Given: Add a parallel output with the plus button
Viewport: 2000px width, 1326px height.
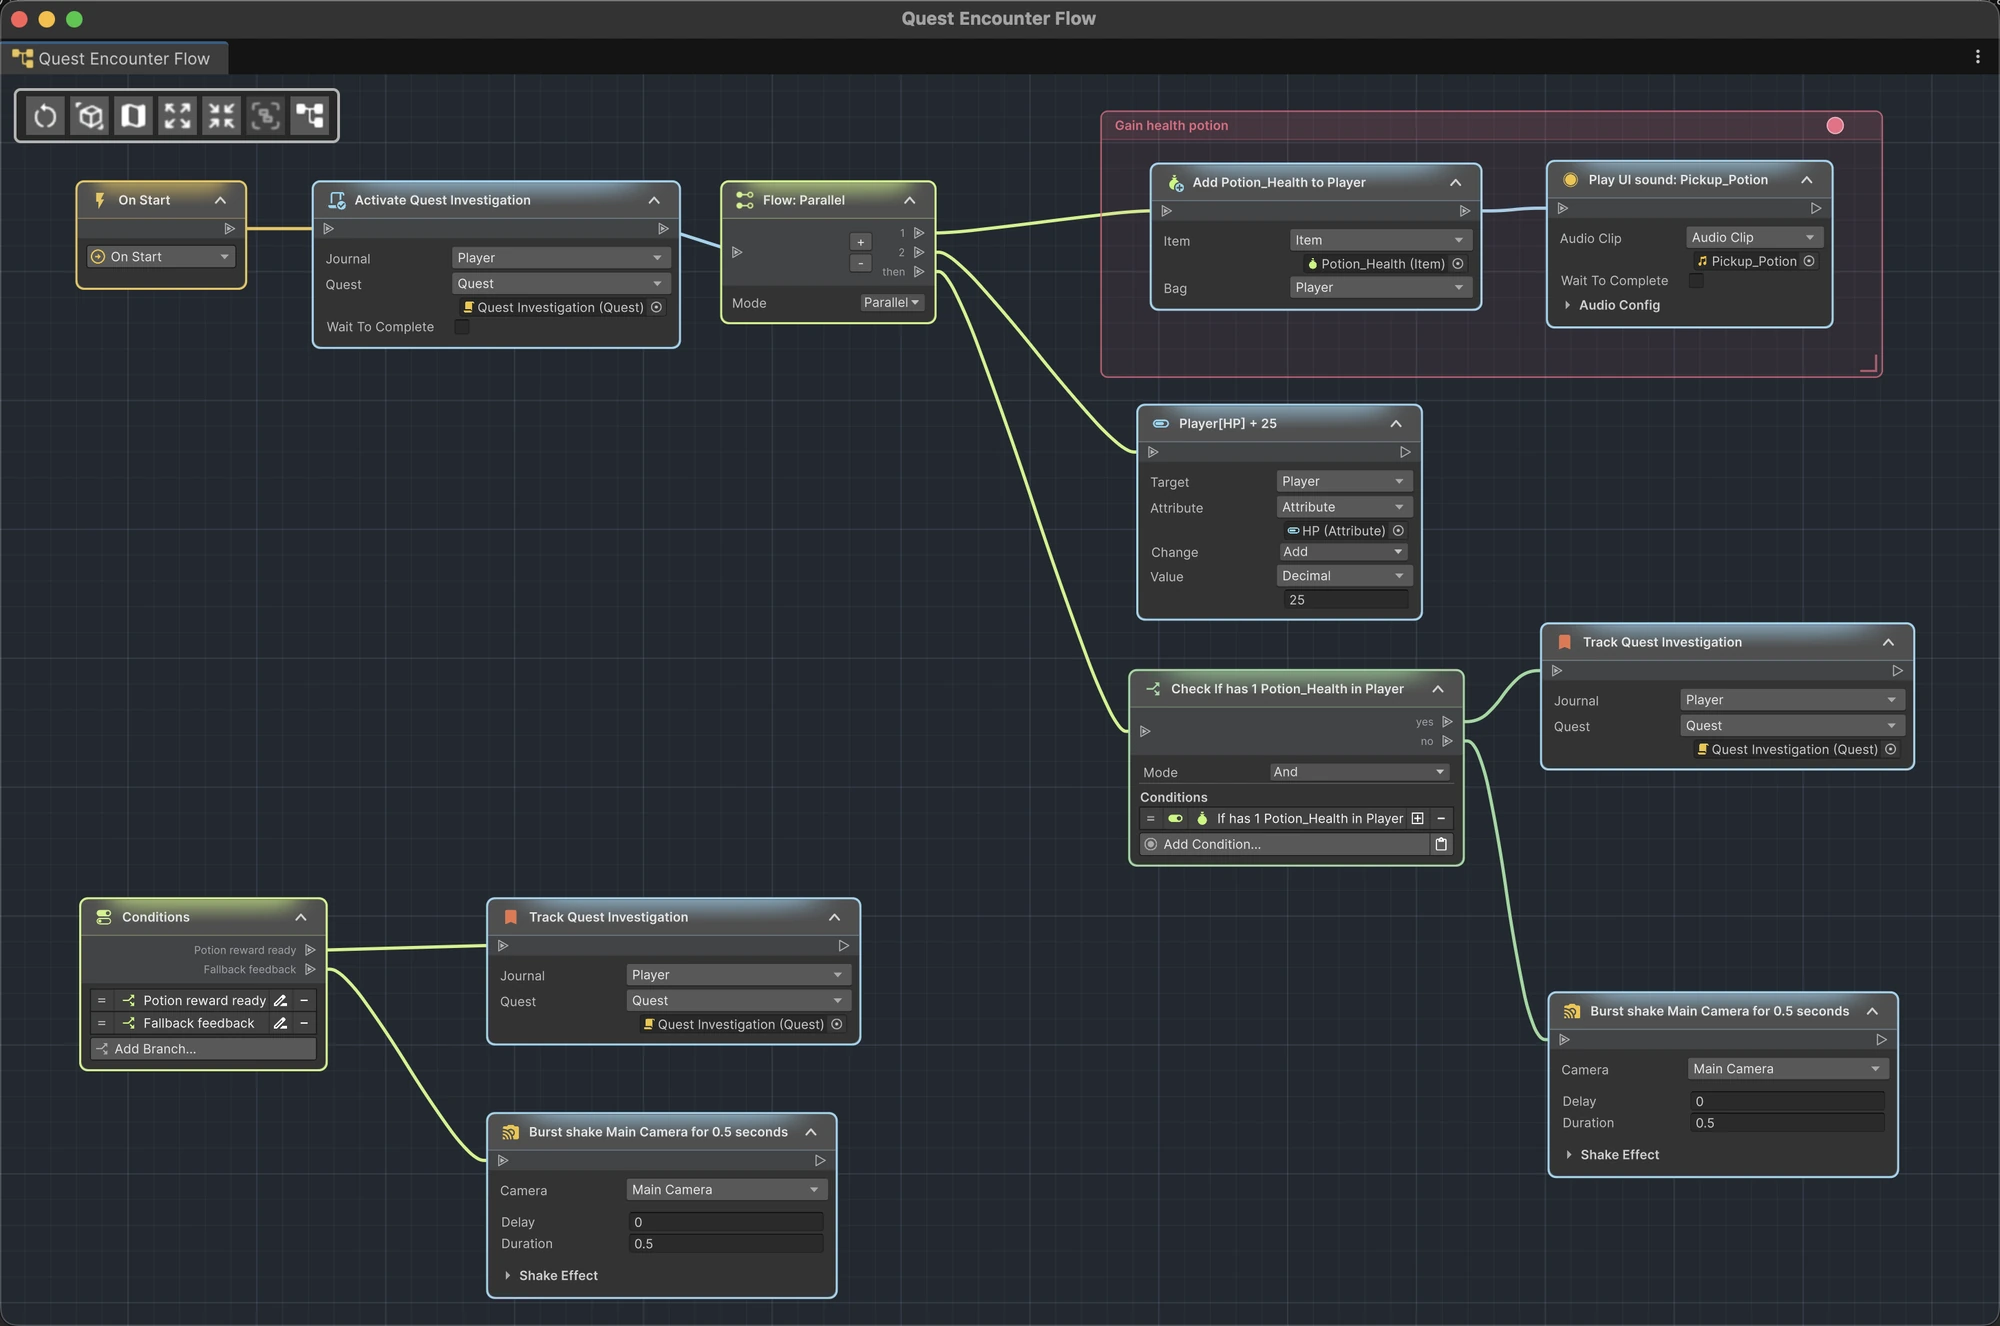Looking at the screenshot, I should [860, 242].
